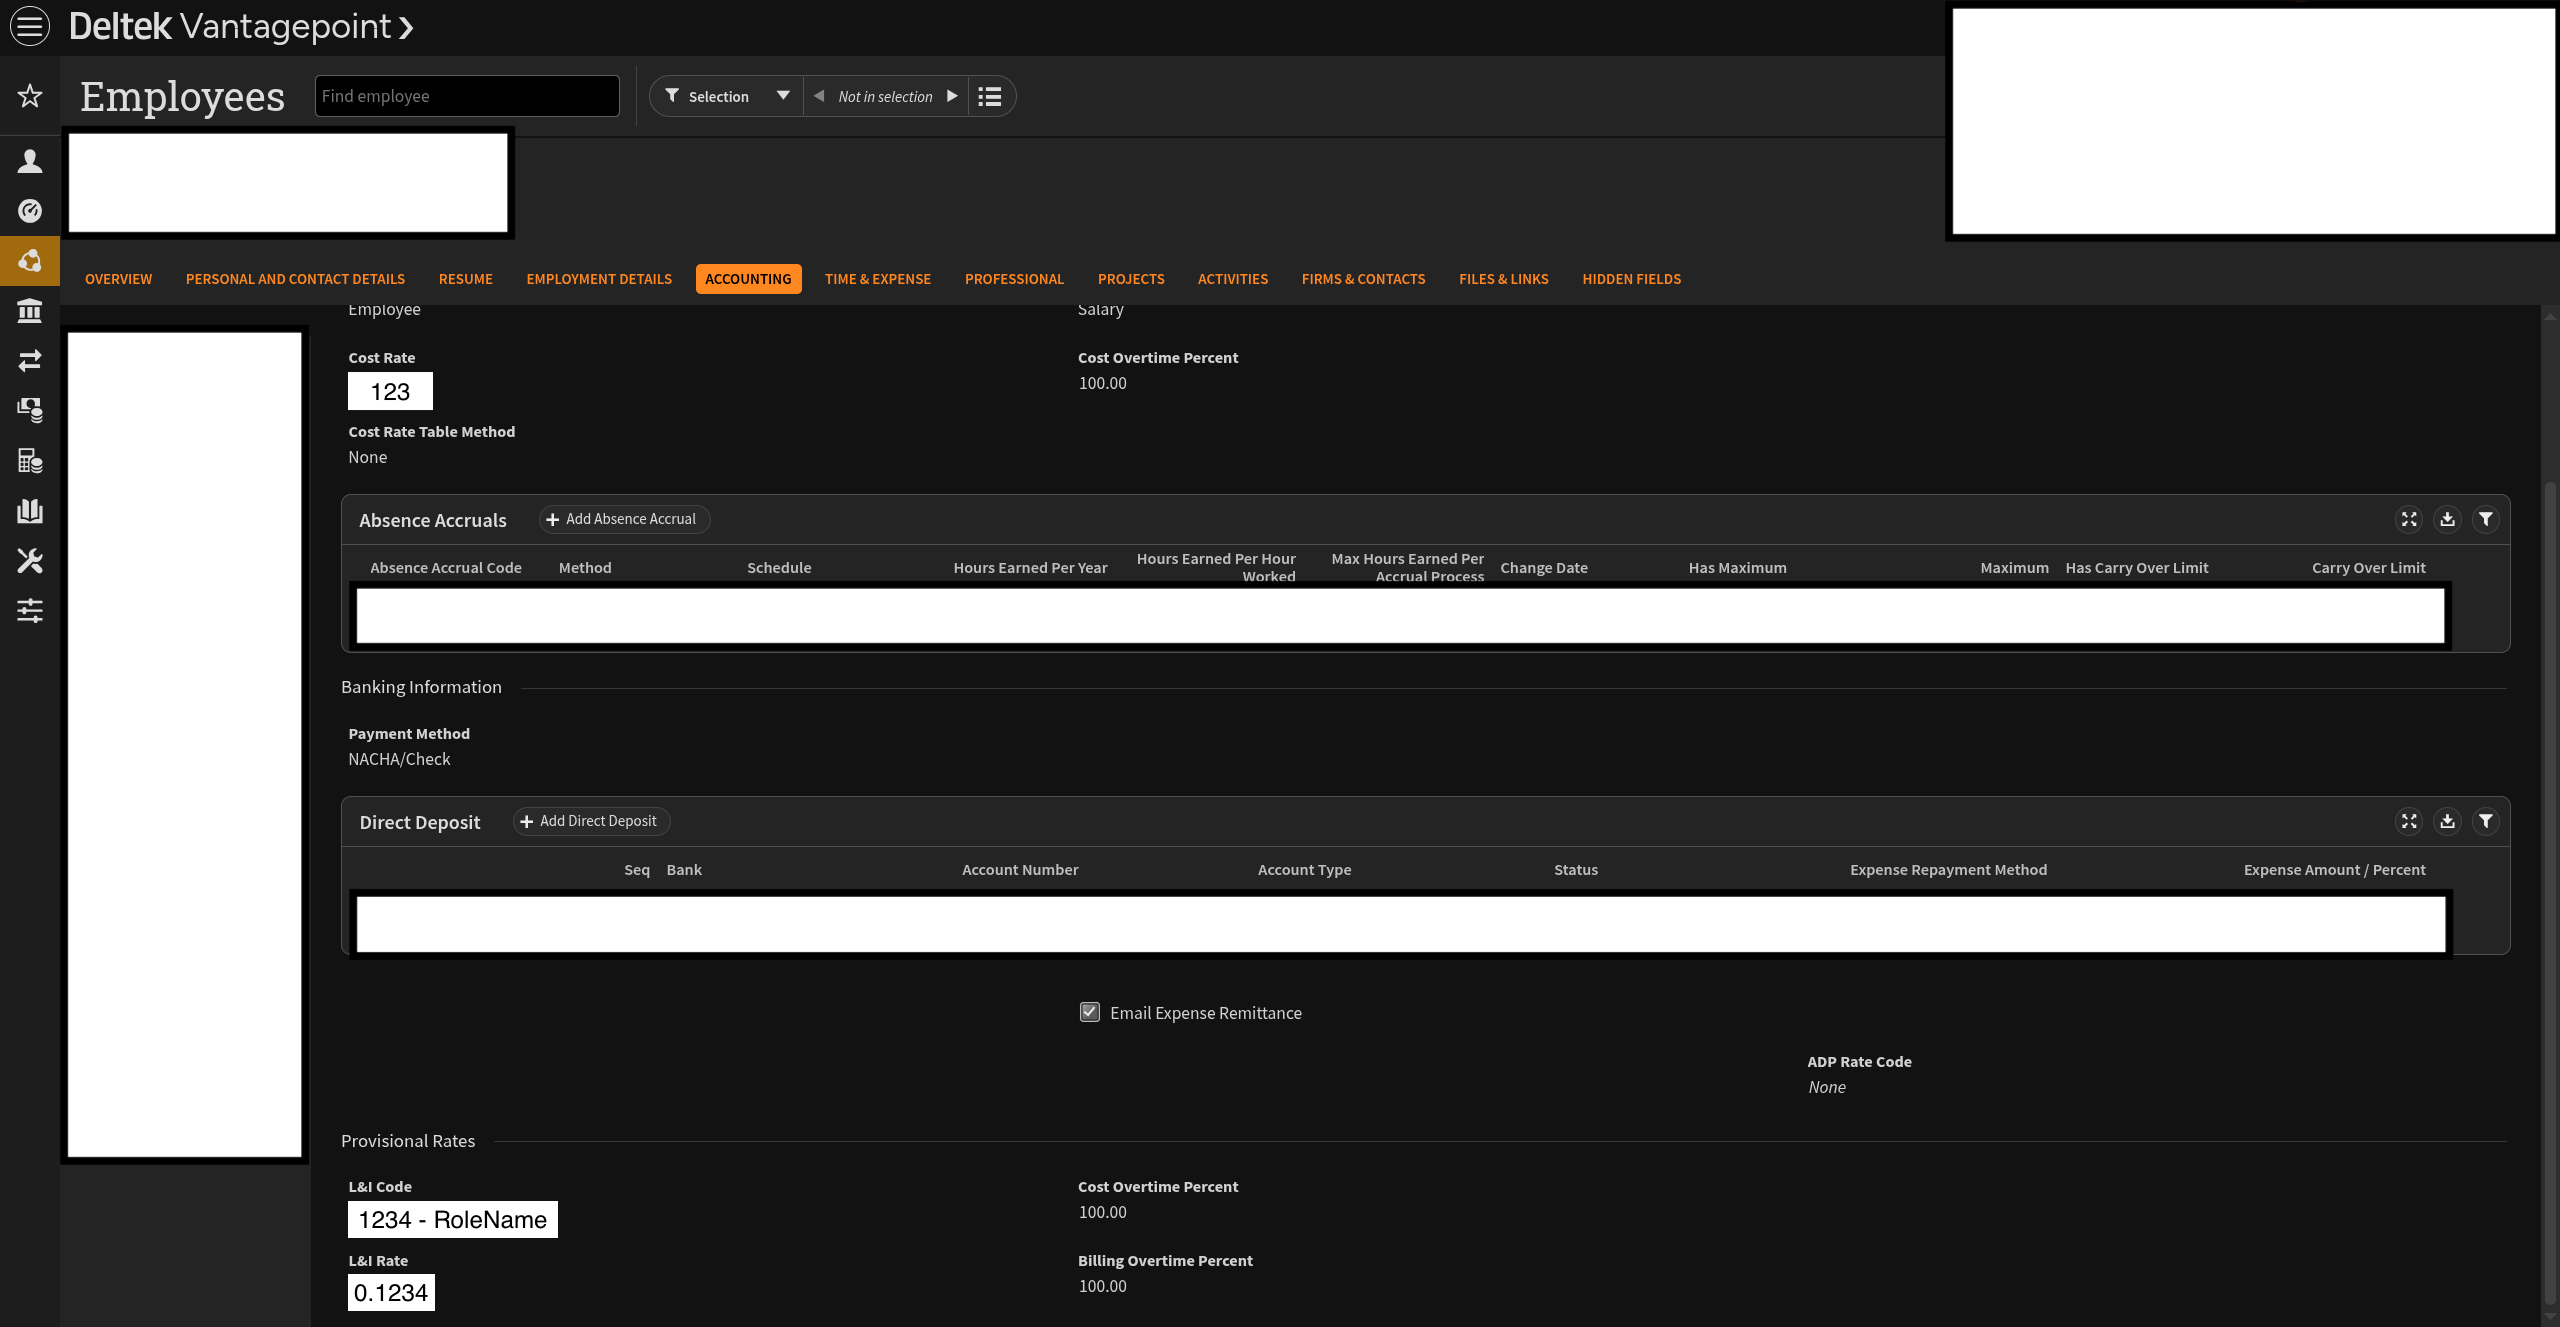Maximize the Absence Accruals grid
The width and height of the screenshot is (2560, 1327).
click(x=2409, y=519)
